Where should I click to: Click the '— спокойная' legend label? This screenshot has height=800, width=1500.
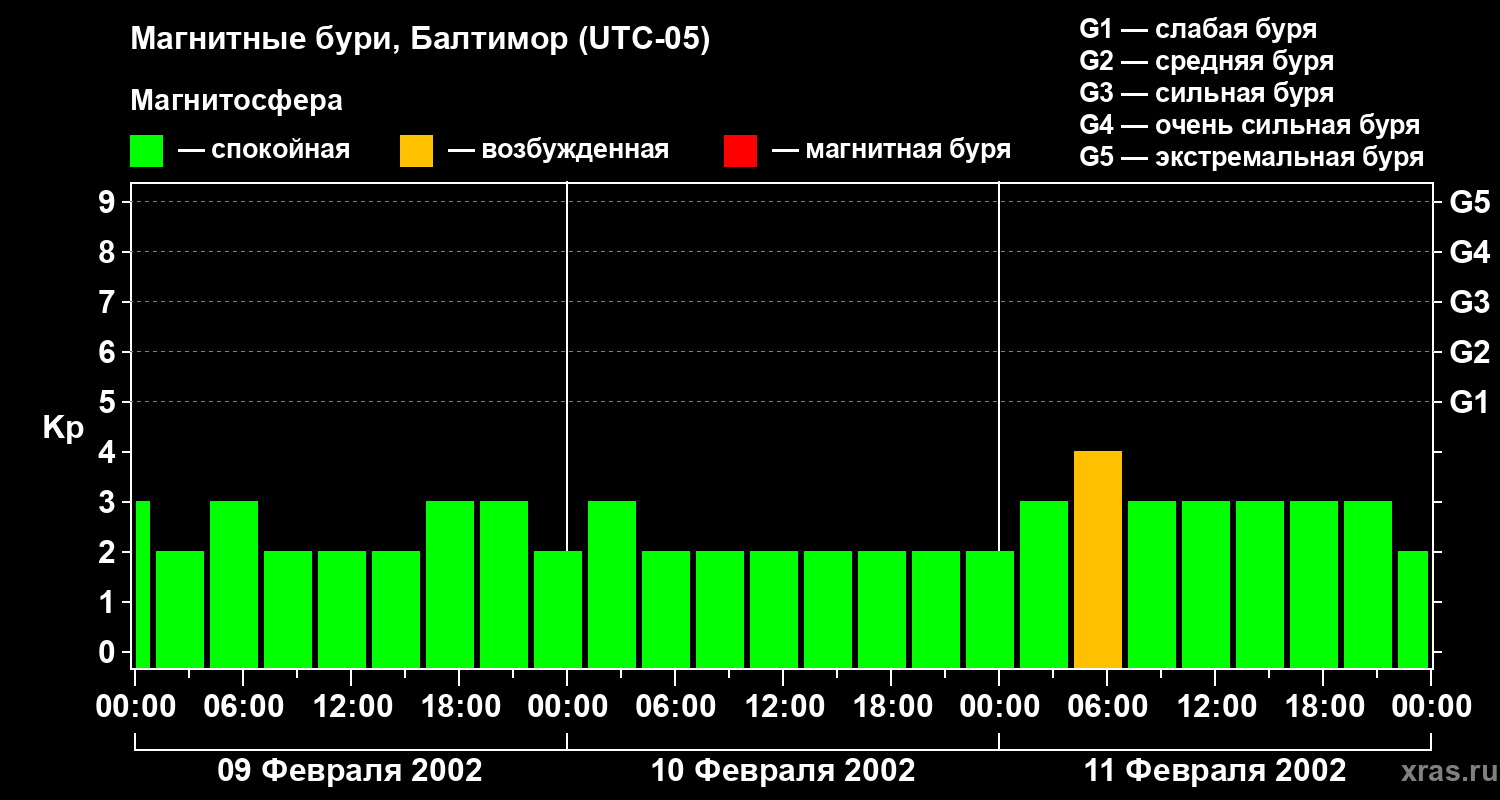(264, 150)
